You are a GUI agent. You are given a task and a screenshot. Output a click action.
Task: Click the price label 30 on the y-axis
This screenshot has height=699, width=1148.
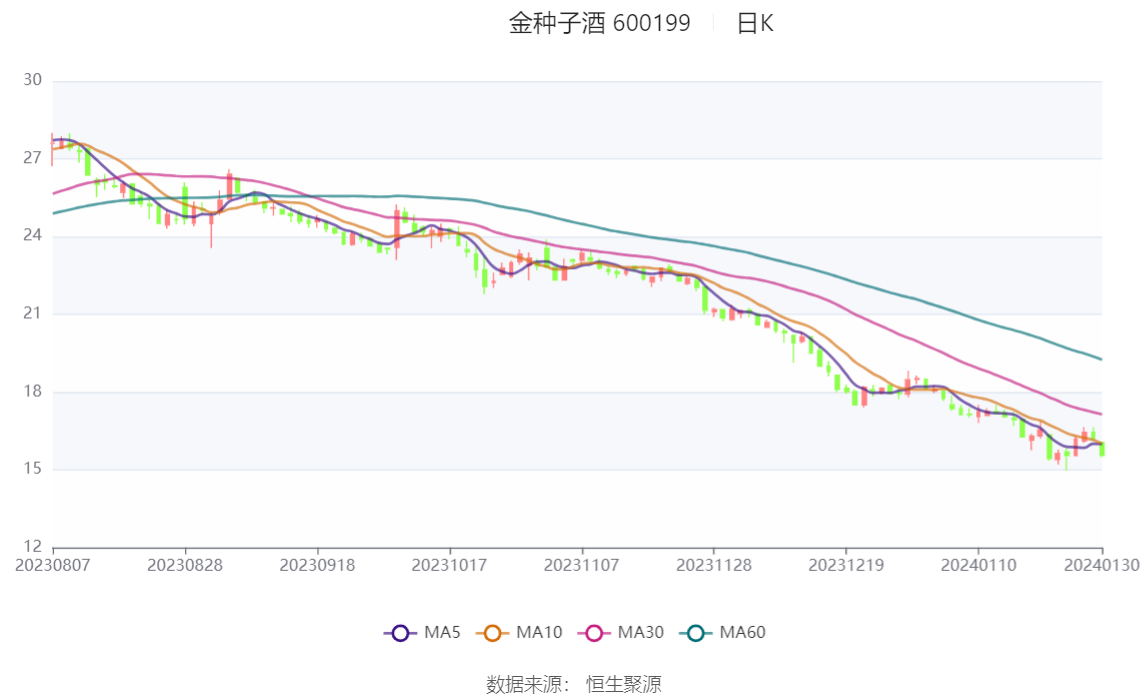coord(32,80)
